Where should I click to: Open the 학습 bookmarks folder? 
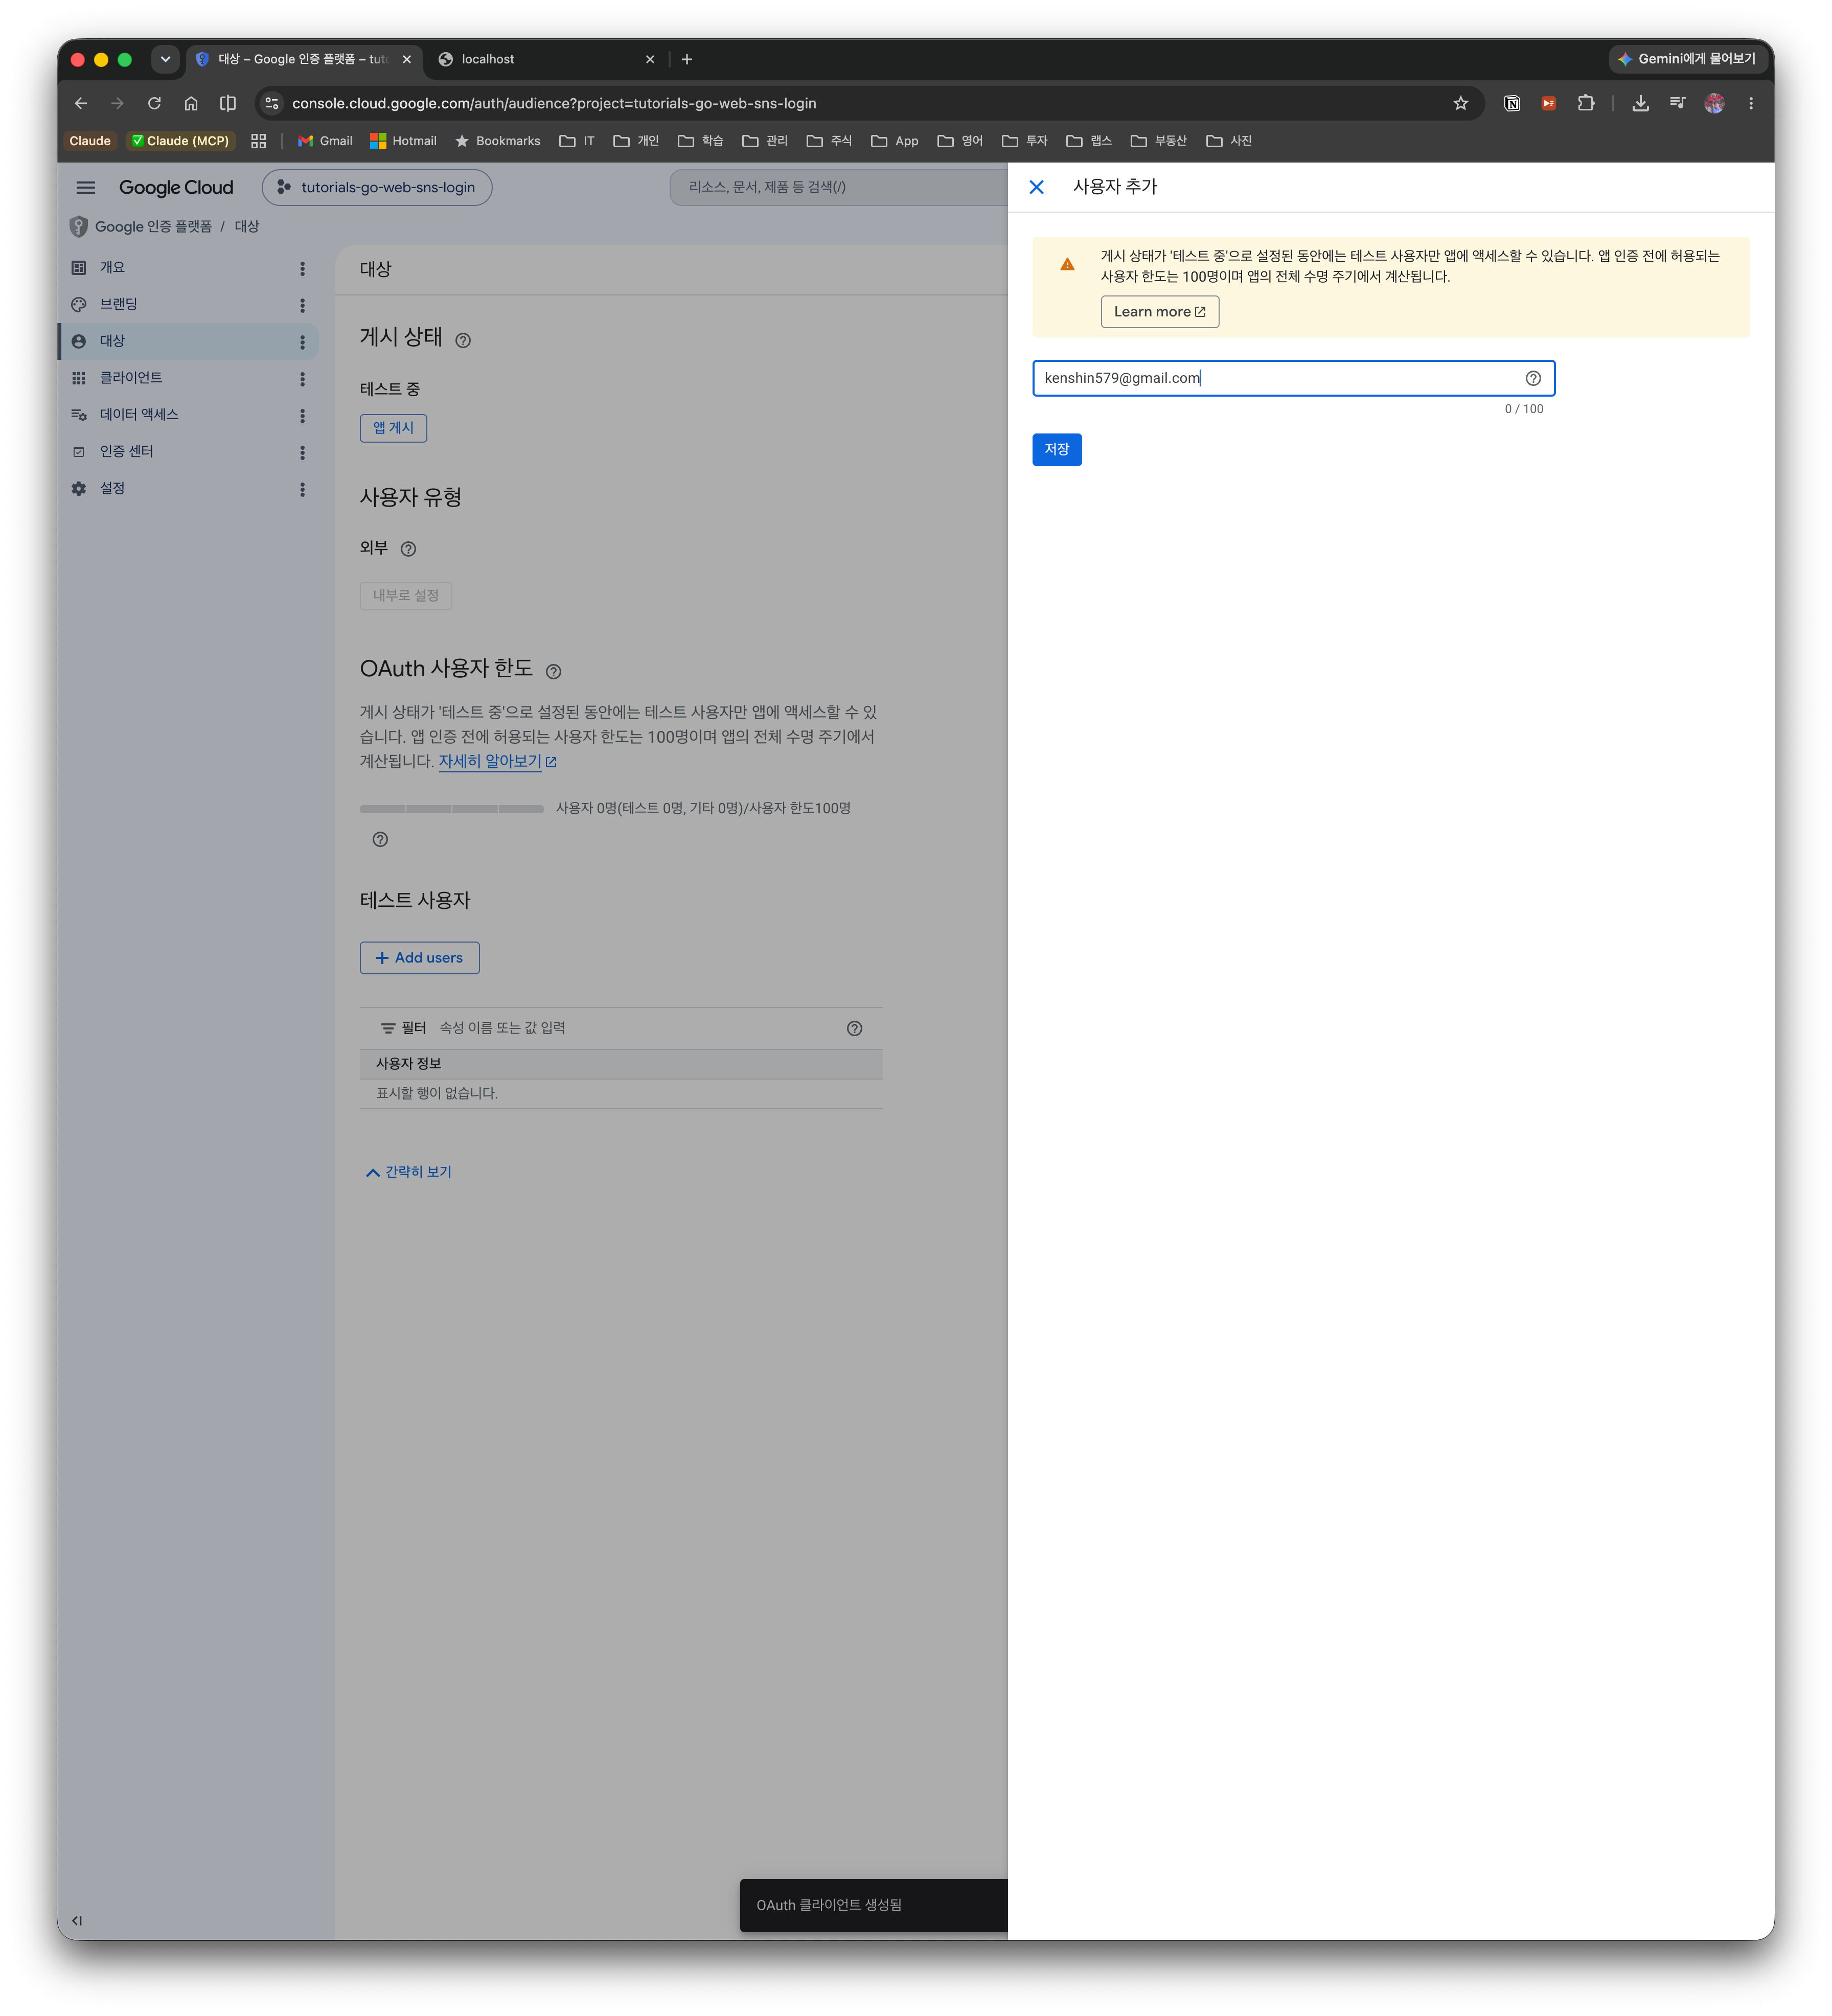(700, 141)
